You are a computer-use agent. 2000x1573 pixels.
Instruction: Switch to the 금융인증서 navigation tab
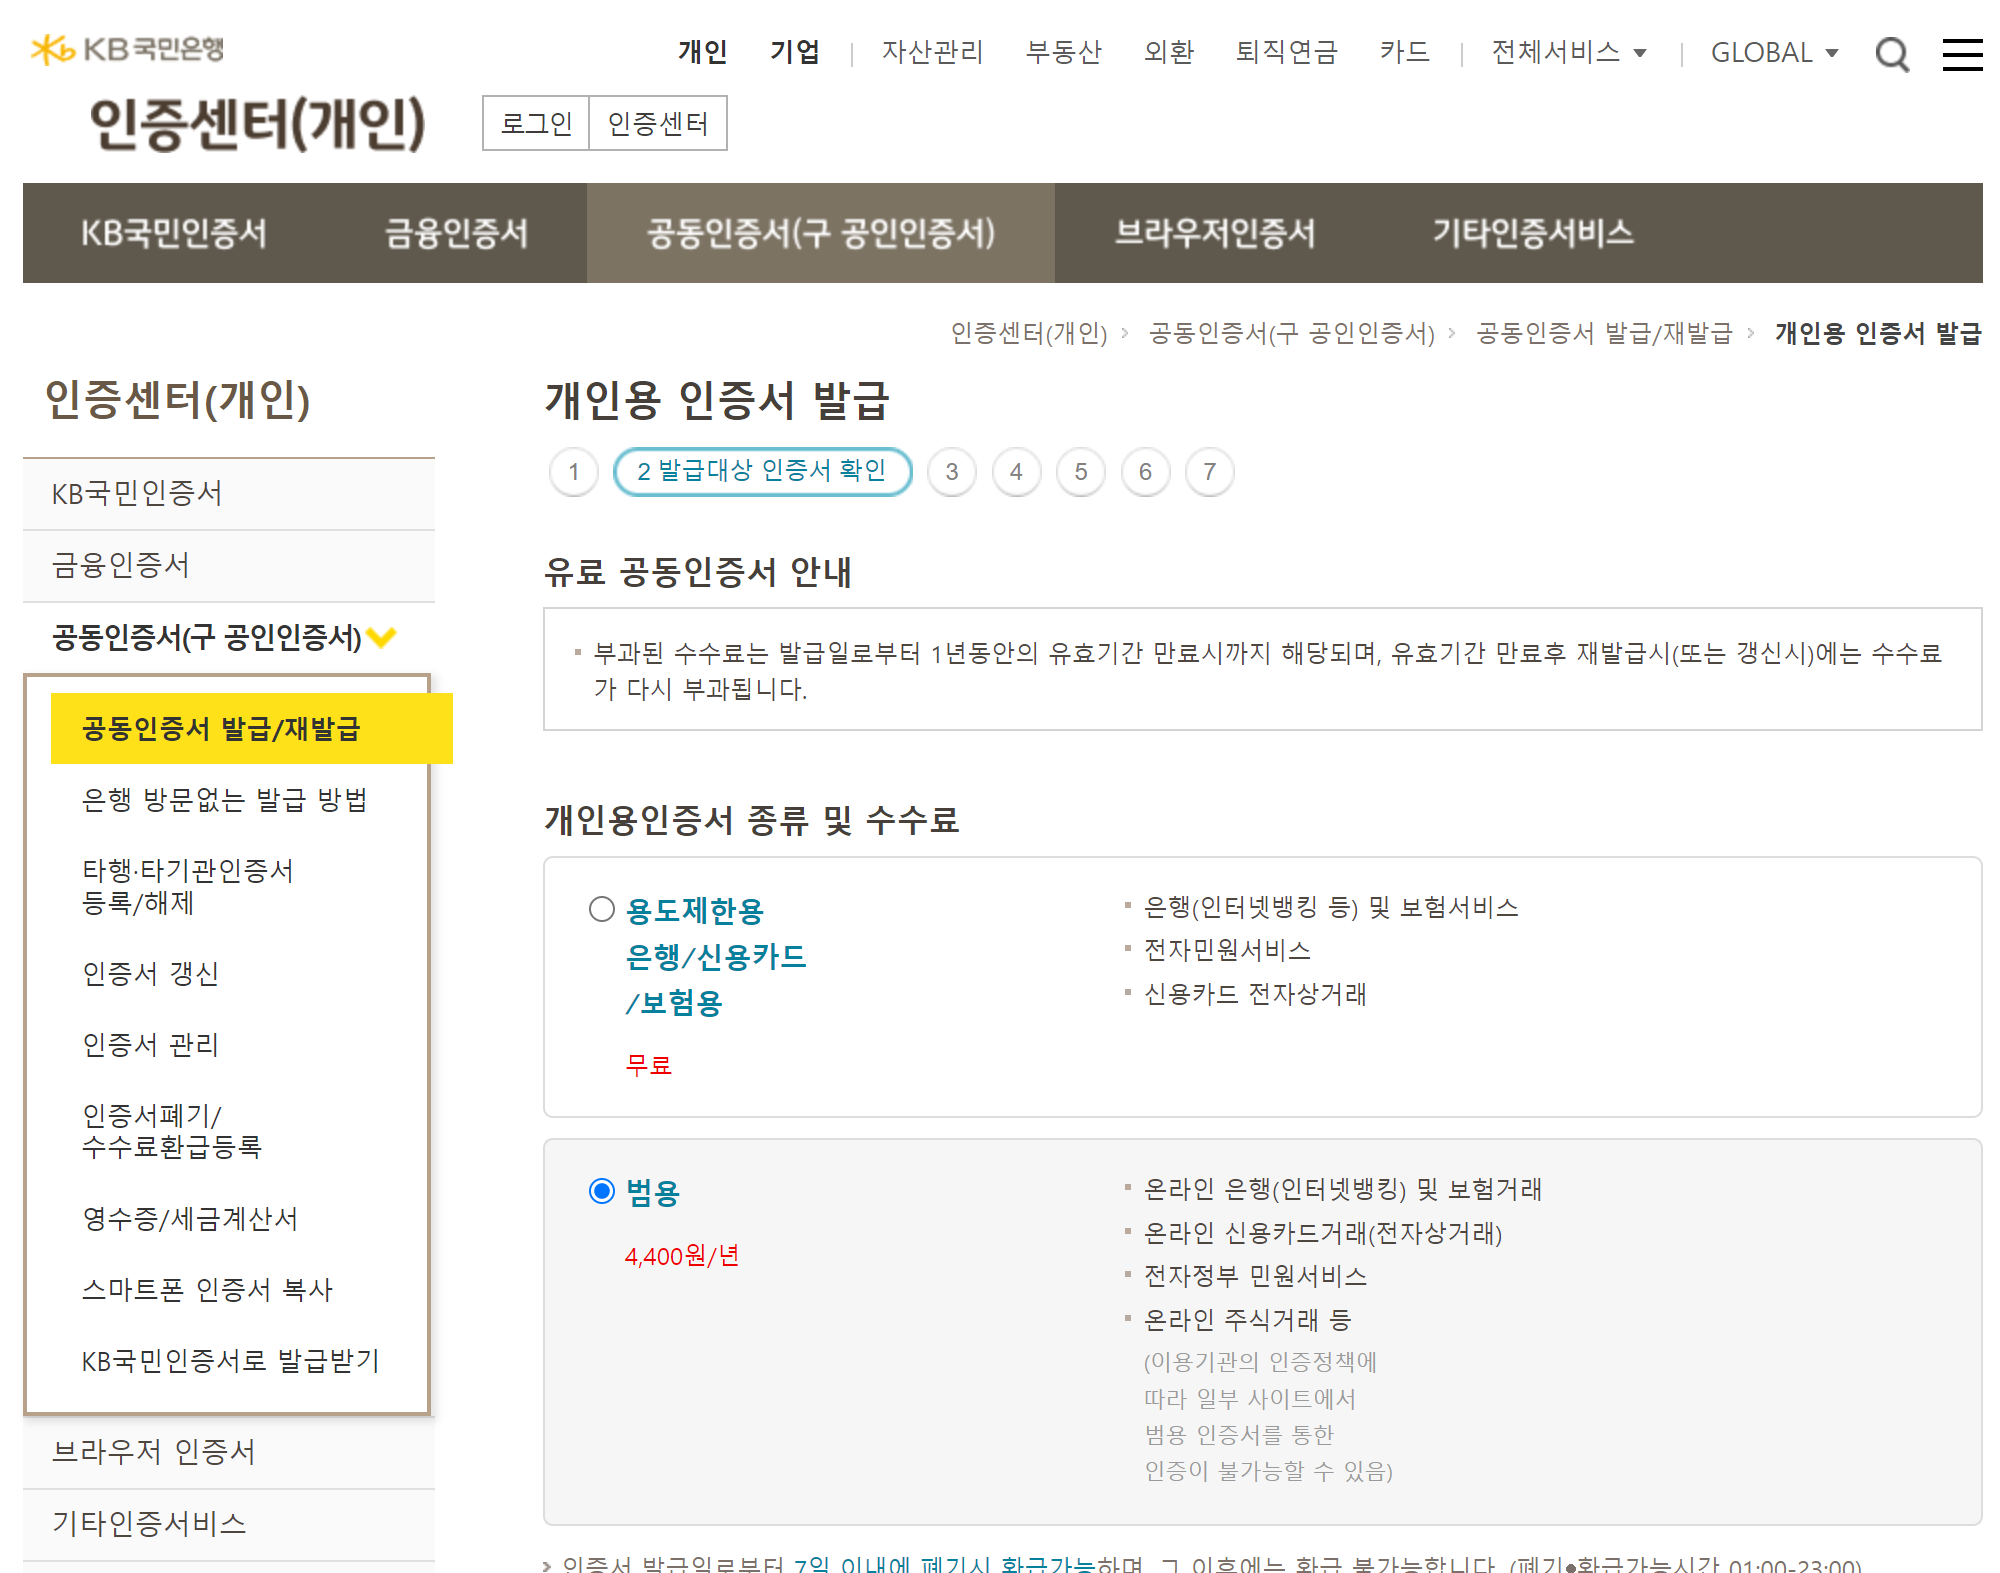click(x=456, y=233)
